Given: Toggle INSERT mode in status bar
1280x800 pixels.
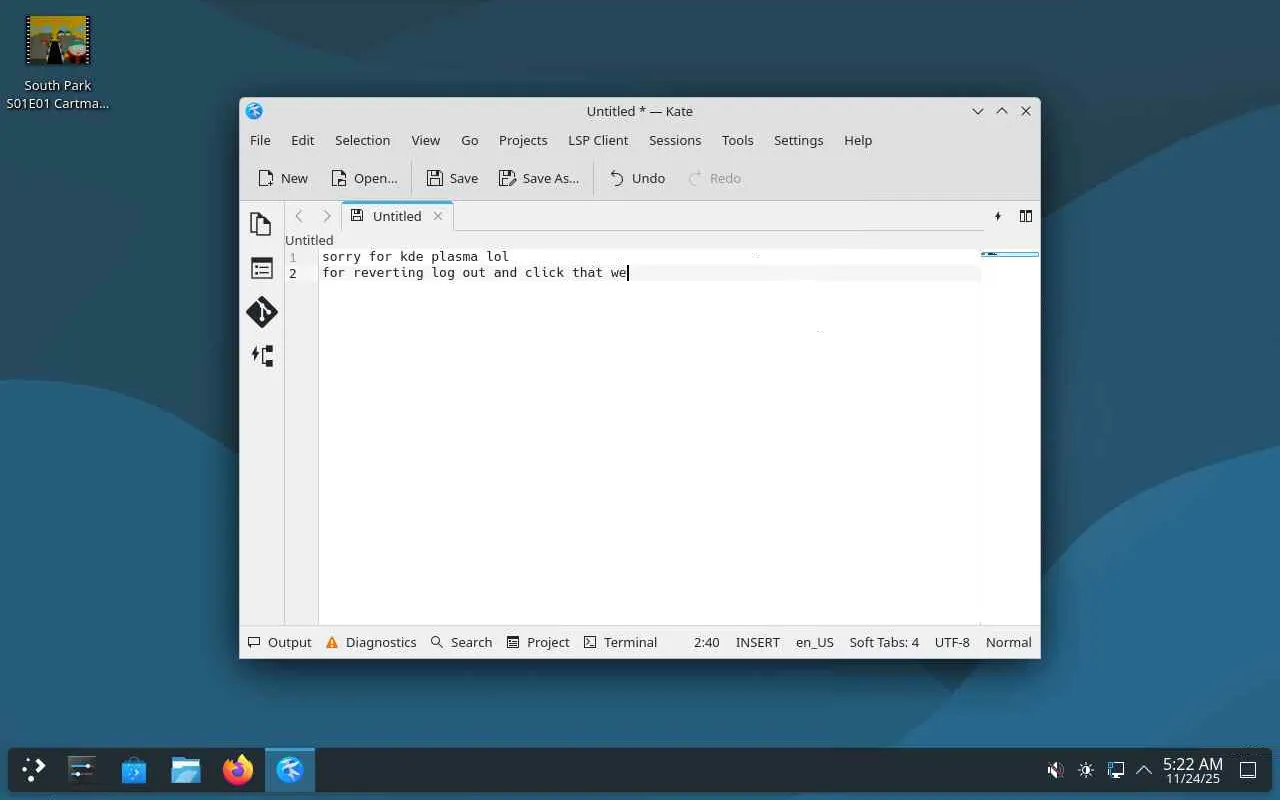Looking at the screenshot, I should [x=757, y=642].
